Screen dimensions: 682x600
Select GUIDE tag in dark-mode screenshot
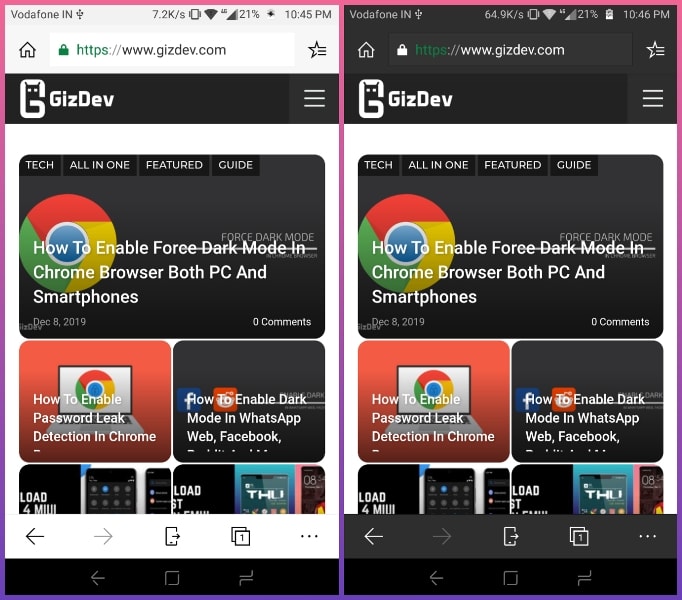[574, 165]
